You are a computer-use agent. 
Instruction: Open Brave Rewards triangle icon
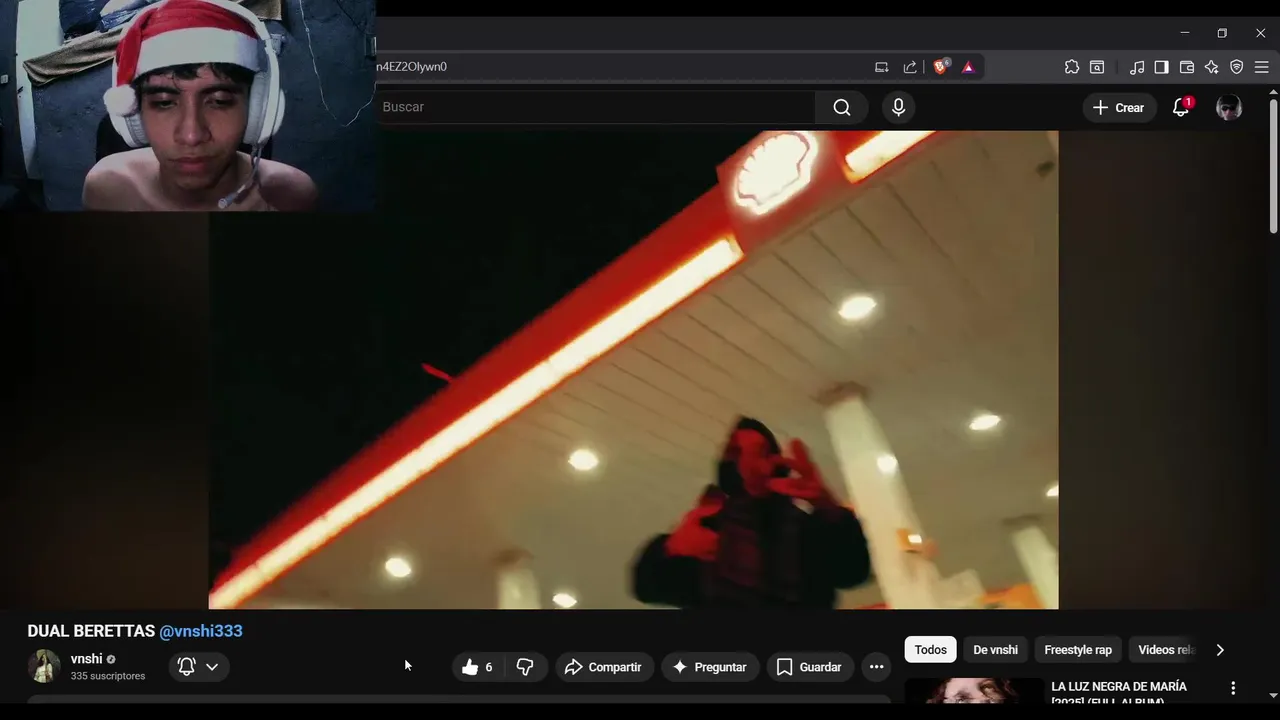[968, 67]
